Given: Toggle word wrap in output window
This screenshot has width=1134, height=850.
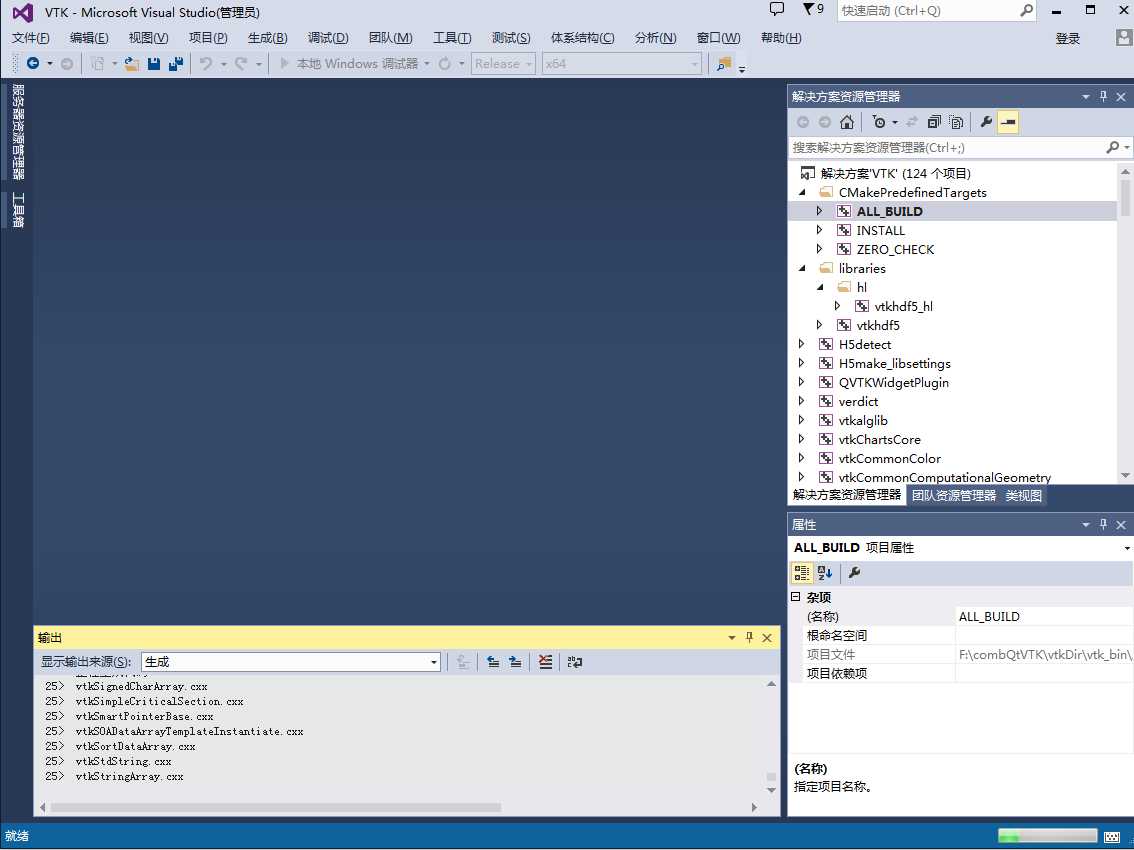Looking at the screenshot, I should [575, 662].
